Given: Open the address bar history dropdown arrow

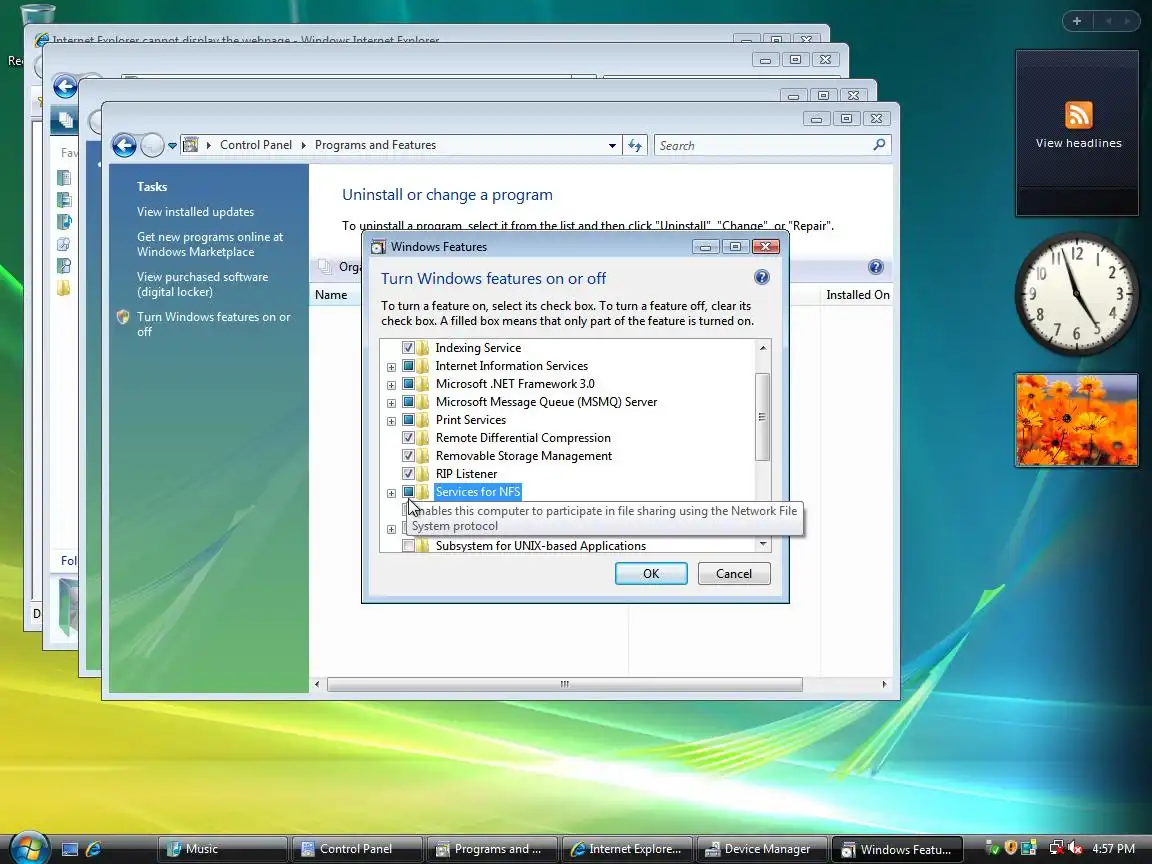Looking at the screenshot, I should [x=612, y=145].
